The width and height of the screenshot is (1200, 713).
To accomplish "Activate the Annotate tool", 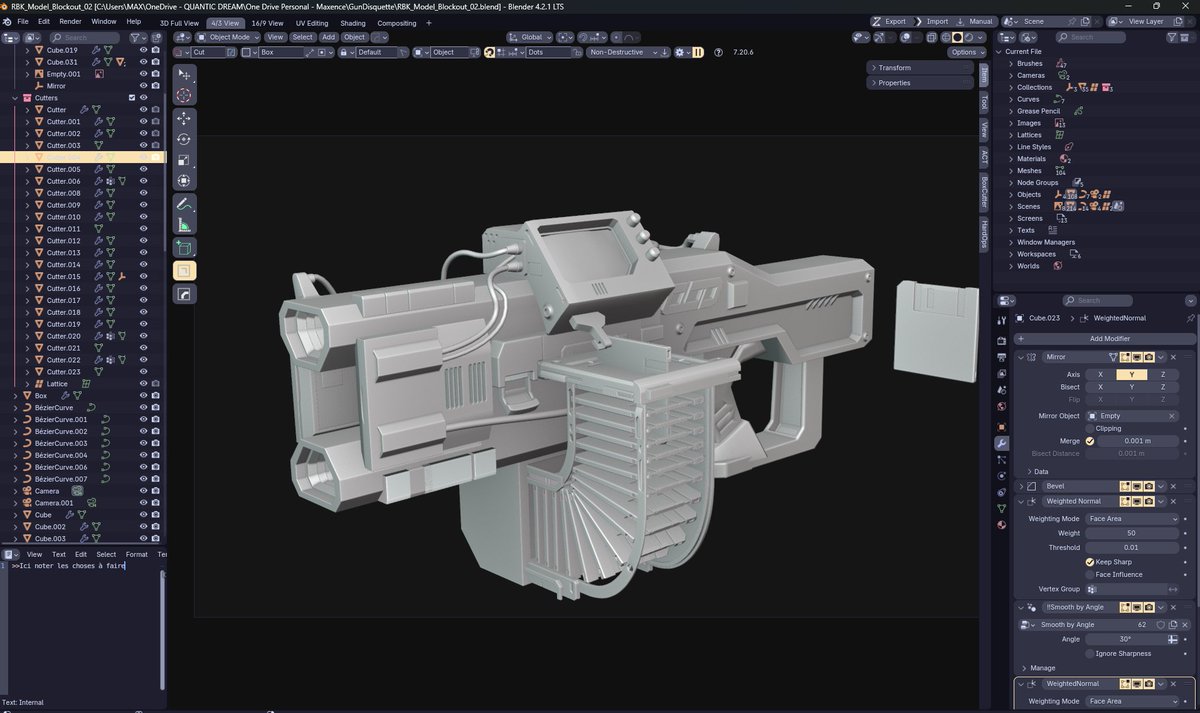I will point(183,205).
